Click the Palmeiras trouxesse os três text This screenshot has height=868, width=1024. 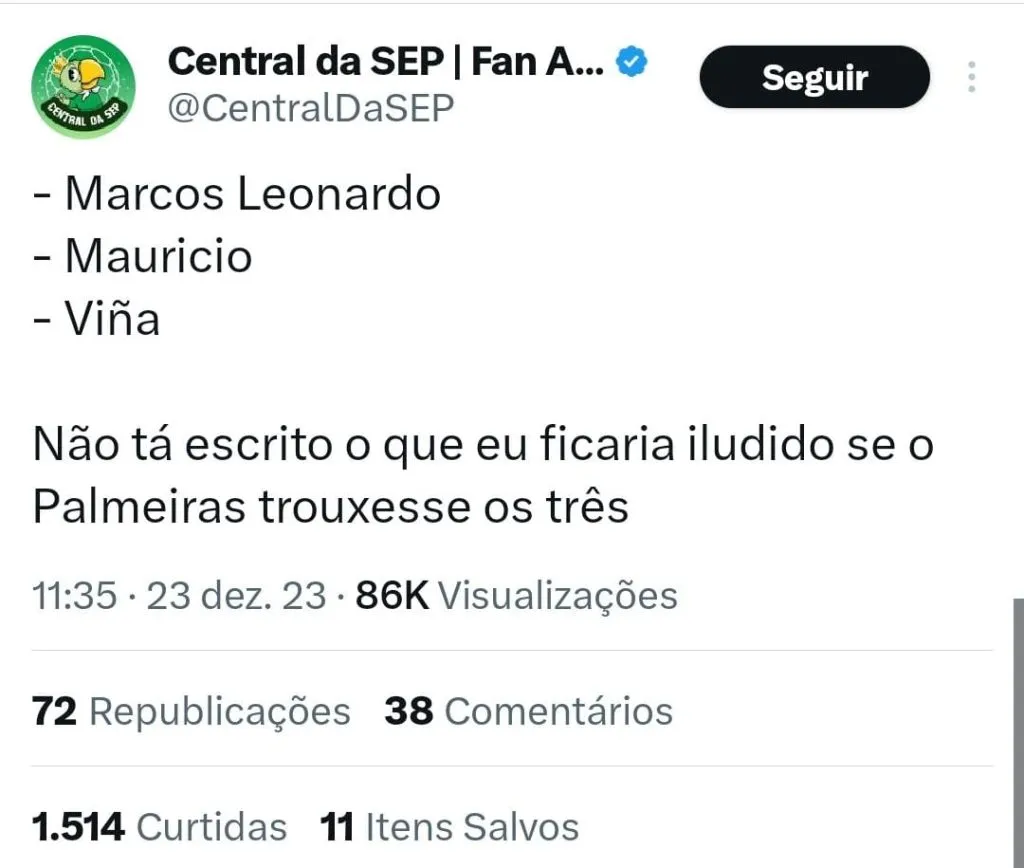click(x=330, y=507)
